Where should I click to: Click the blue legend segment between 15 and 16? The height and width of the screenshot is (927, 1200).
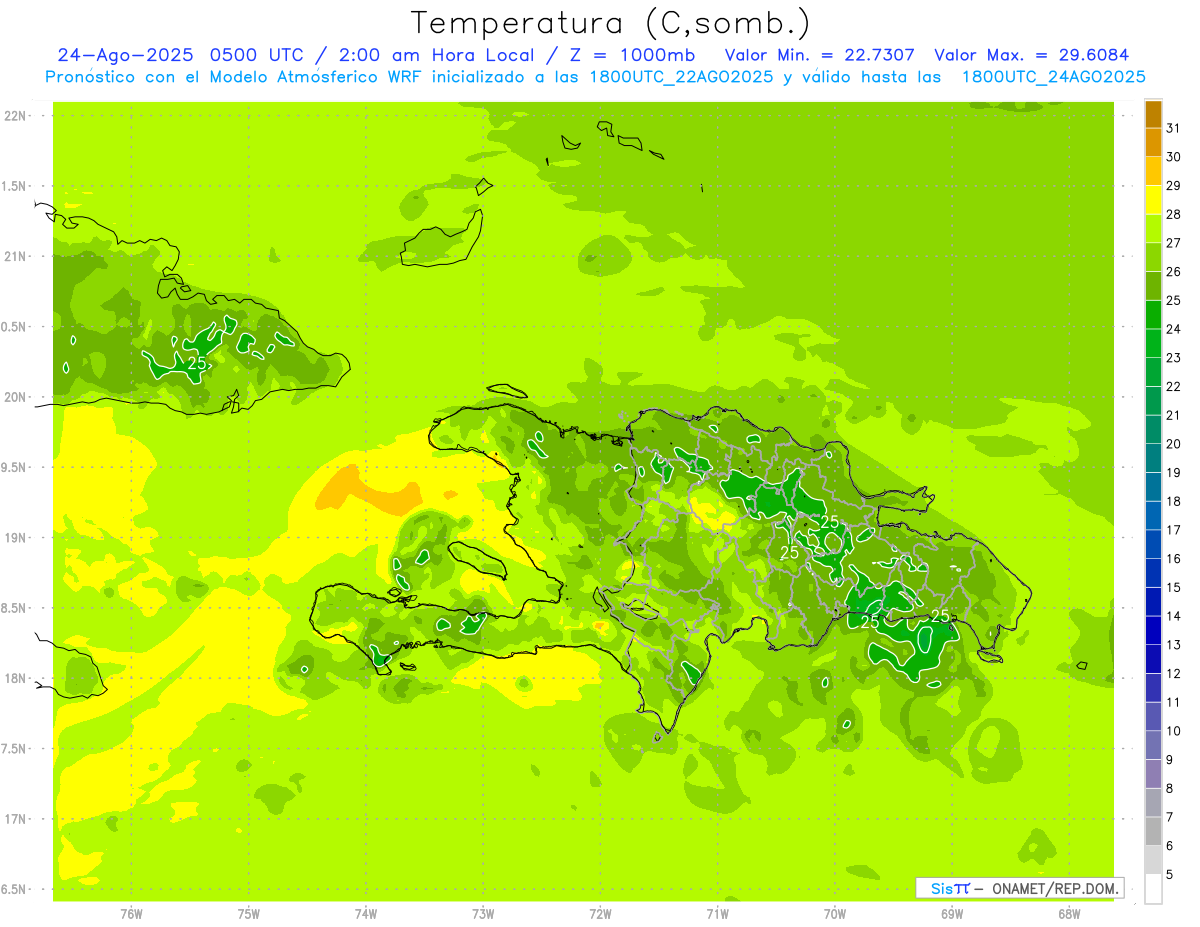coord(1153,574)
